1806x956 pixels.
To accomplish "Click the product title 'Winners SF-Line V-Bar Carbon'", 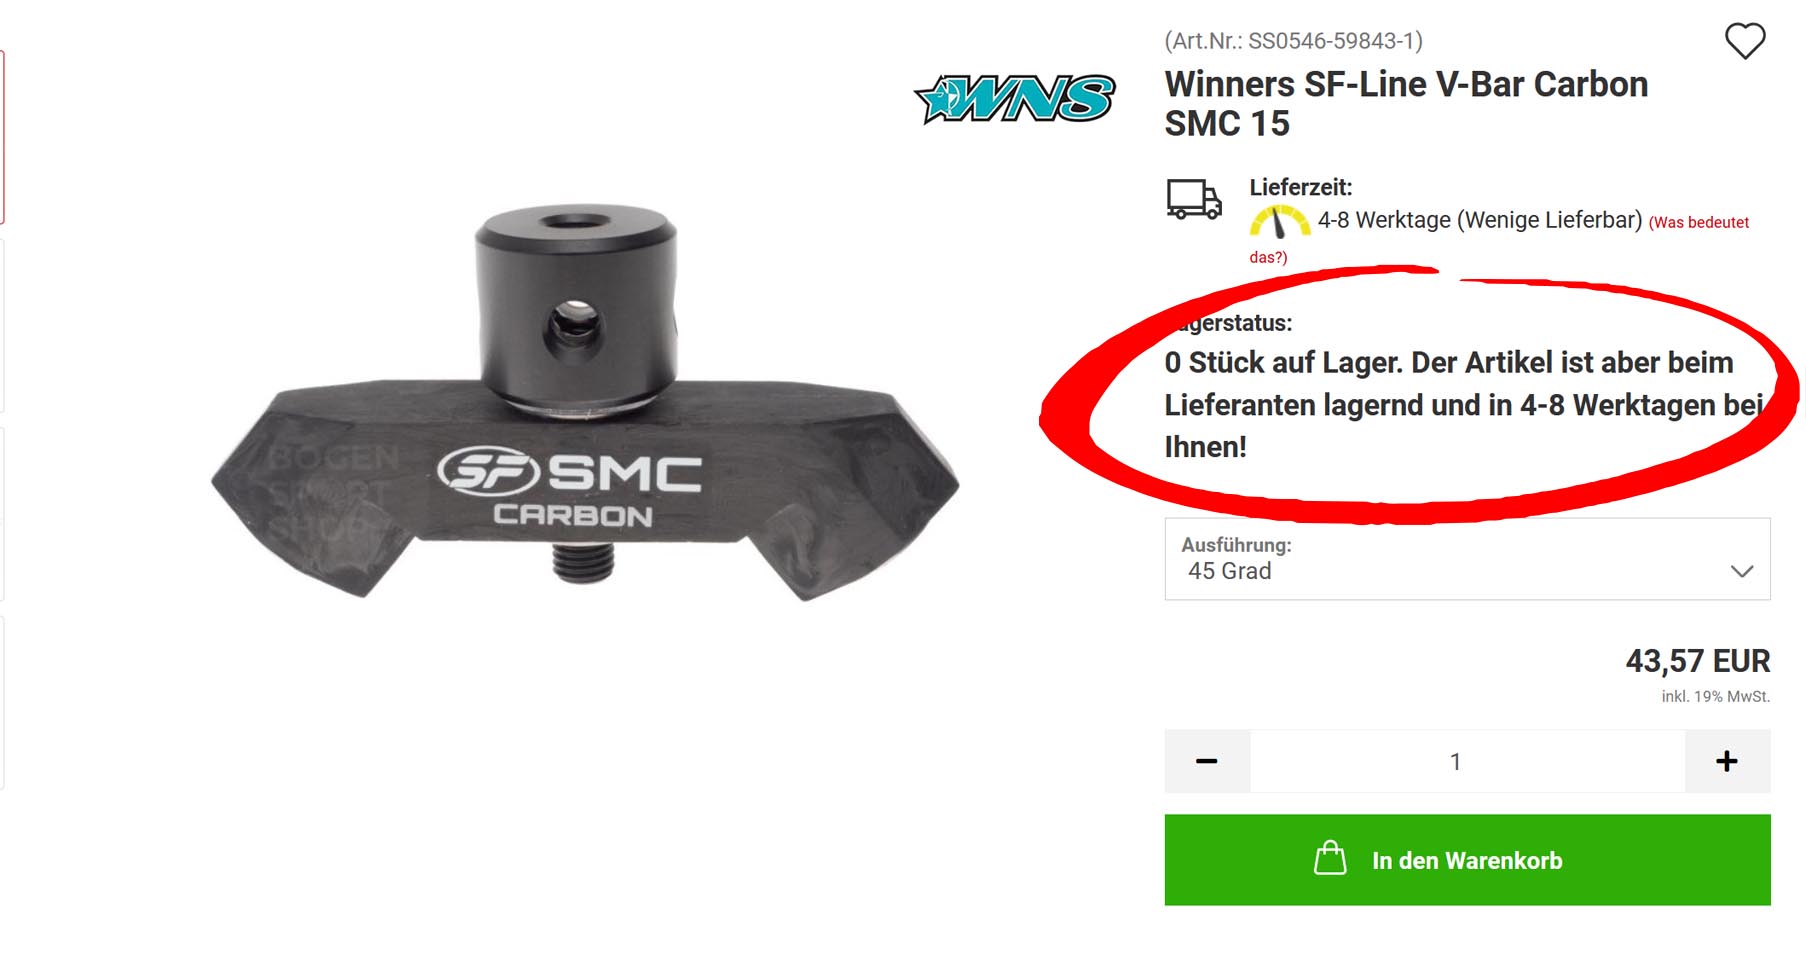I will point(1406,85).
